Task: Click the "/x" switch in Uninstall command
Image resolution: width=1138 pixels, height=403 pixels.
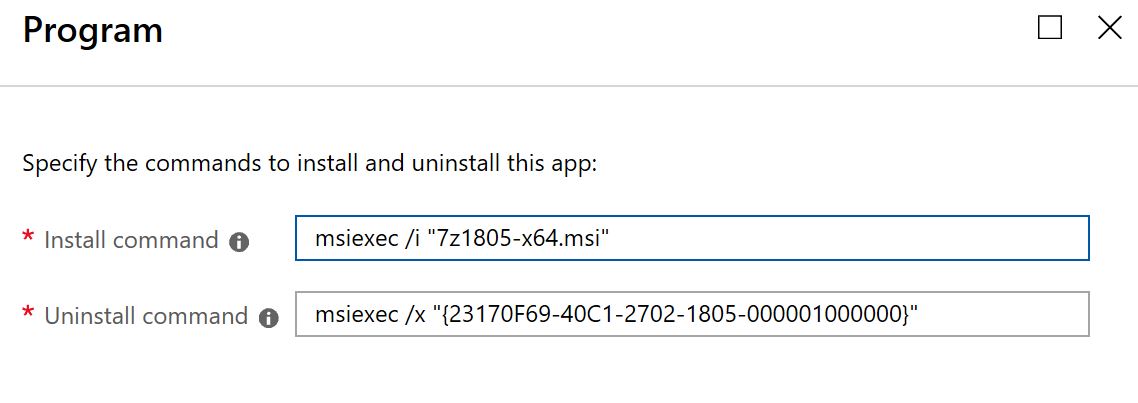Action: coord(414,314)
